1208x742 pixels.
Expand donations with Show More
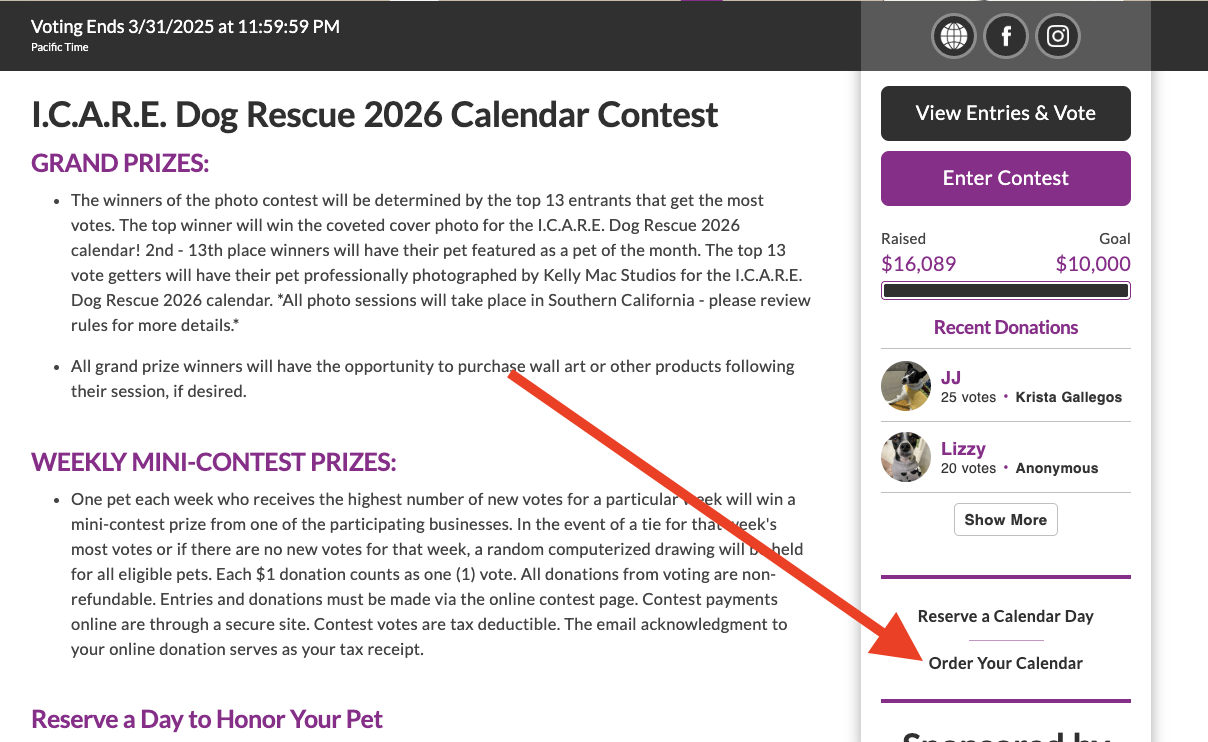point(1005,520)
